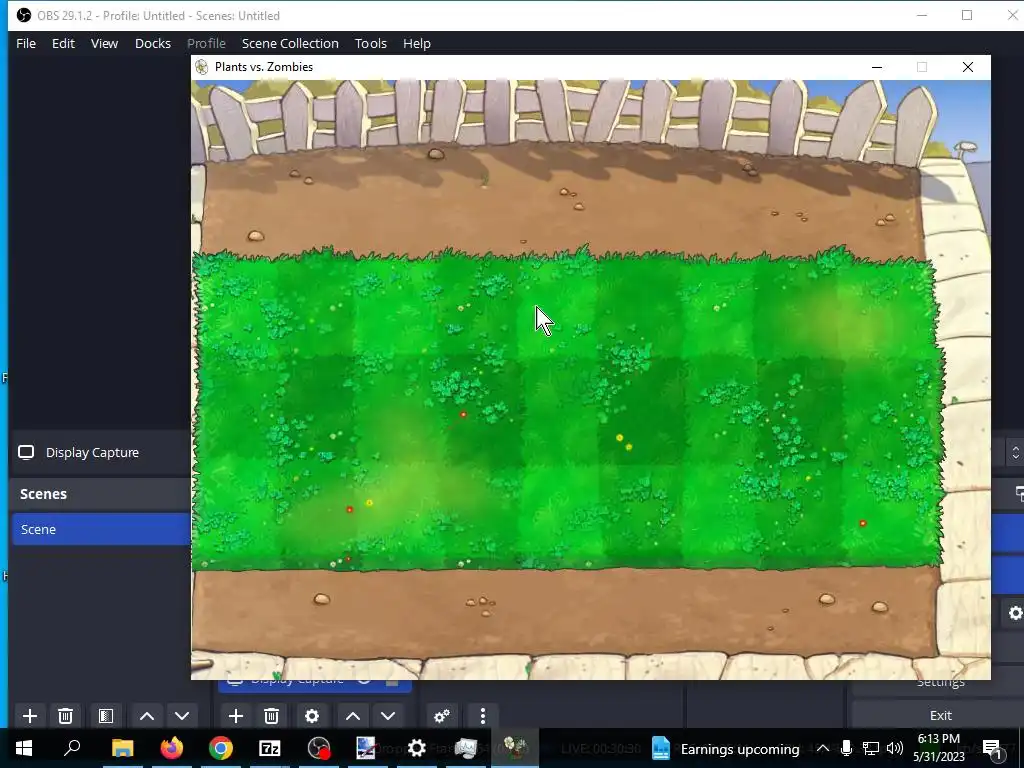Open 7-Zip from the taskbar

point(270,748)
